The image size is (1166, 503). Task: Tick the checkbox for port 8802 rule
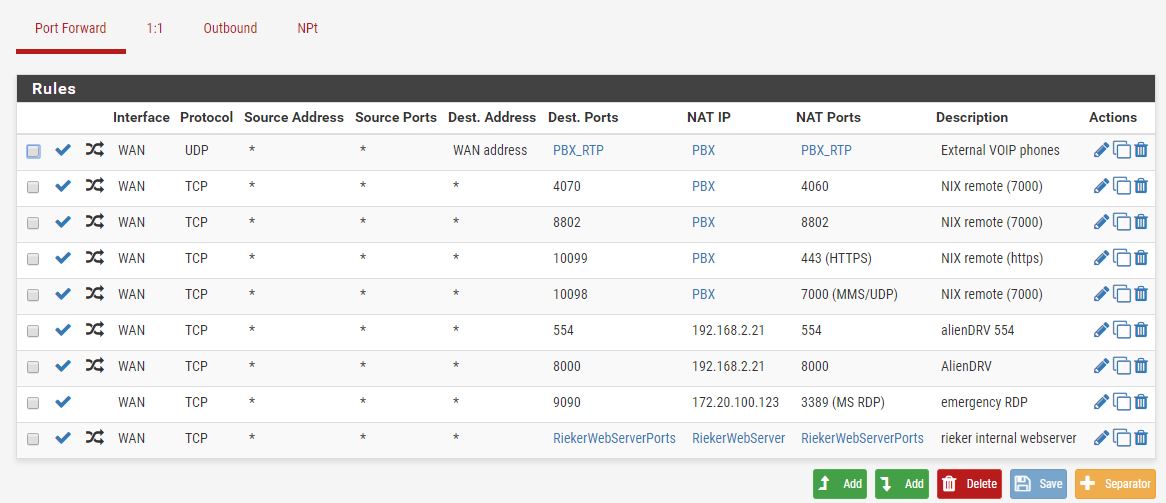[33, 223]
